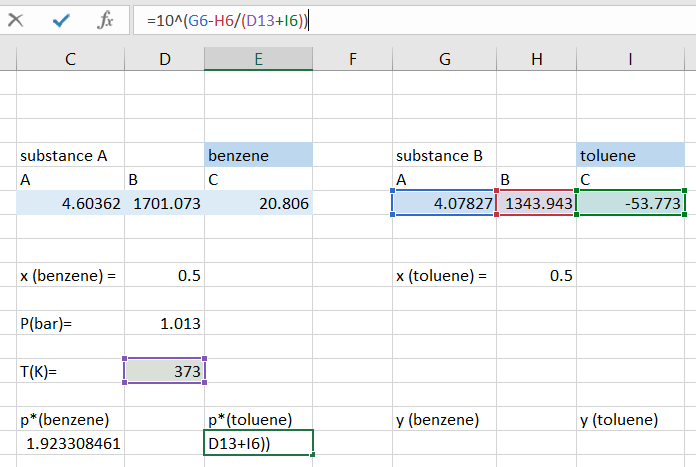The width and height of the screenshot is (696, 467).
Task: Click the blue toluene label cell
Action: [x=630, y=156]
